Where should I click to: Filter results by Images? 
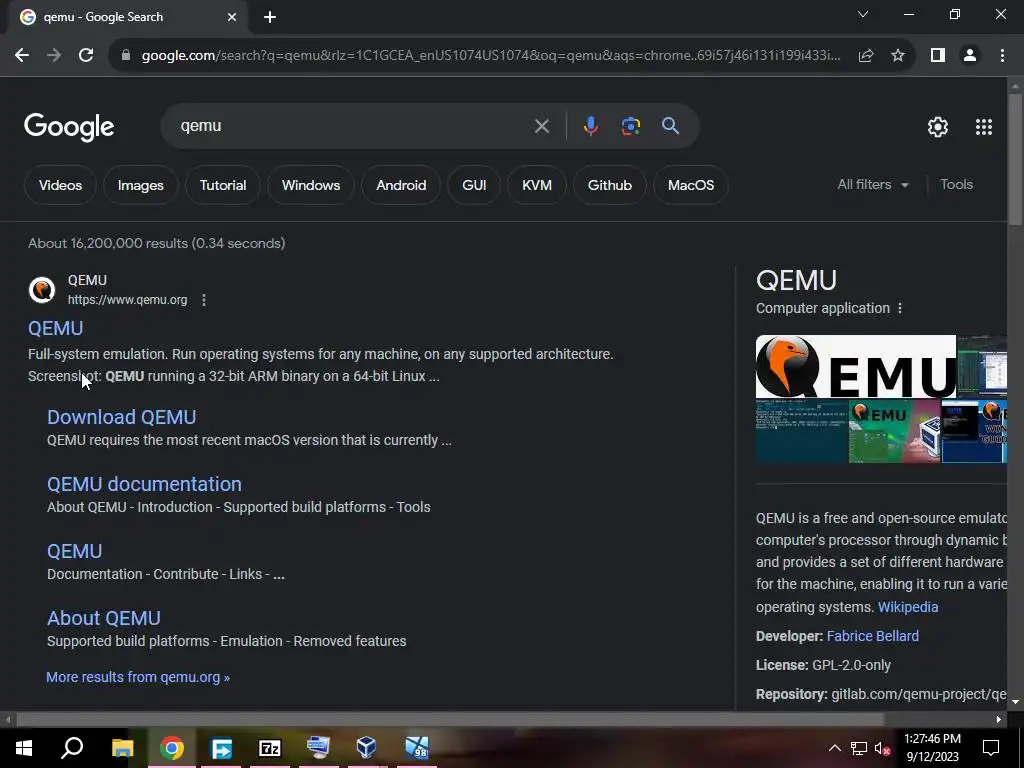pyautogui.click(x=140, y=185)
